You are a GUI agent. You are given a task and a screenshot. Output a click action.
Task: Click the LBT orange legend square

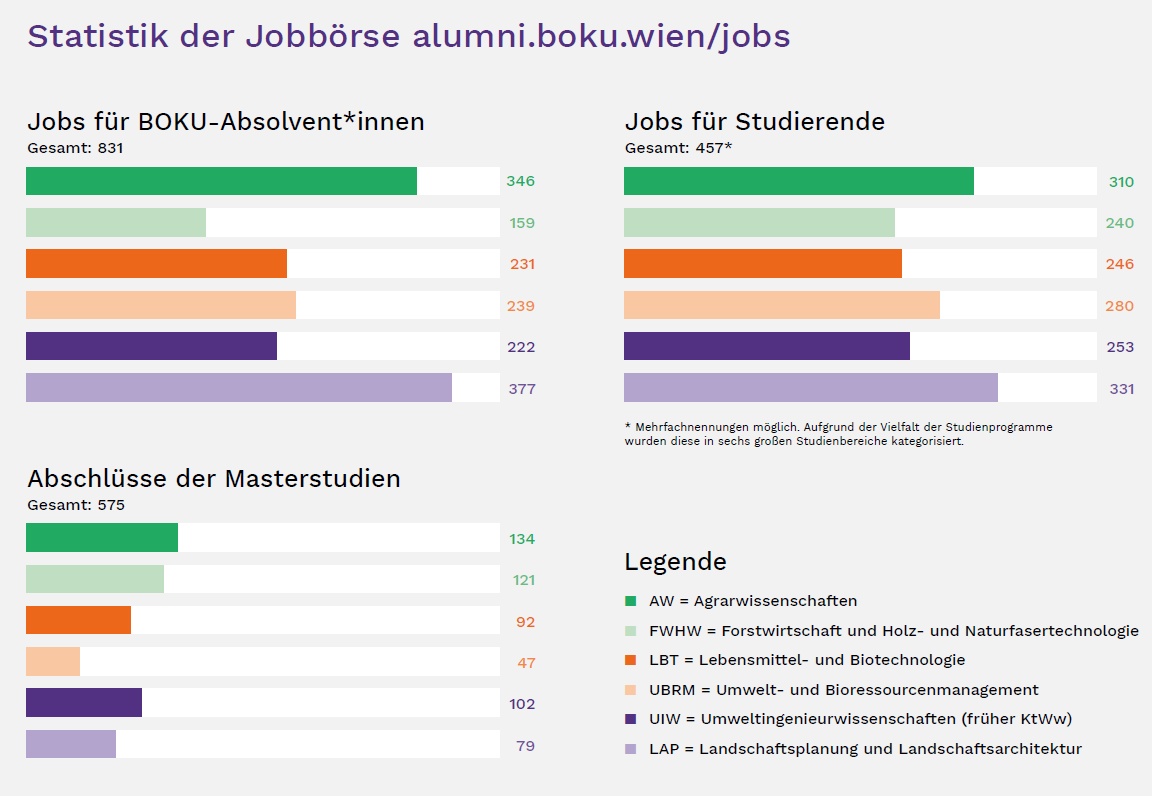pos(630,660)
